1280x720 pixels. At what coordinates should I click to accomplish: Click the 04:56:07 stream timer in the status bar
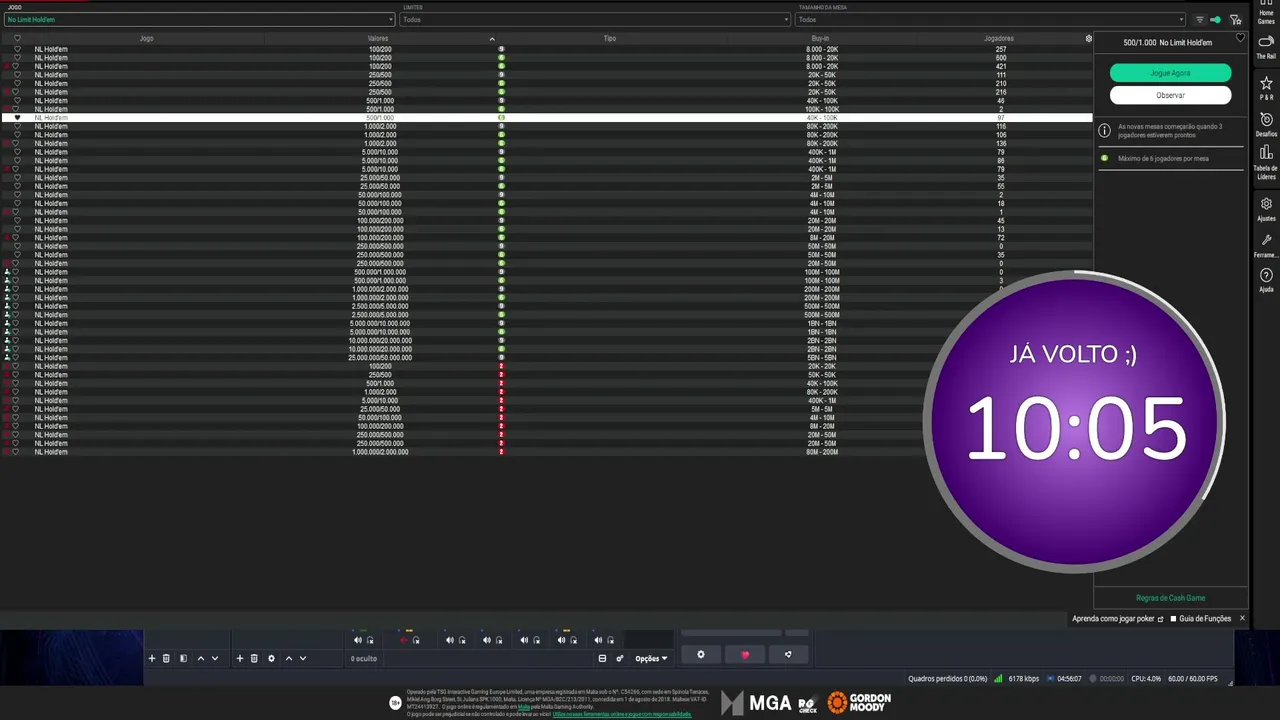tap(1069, 679)
